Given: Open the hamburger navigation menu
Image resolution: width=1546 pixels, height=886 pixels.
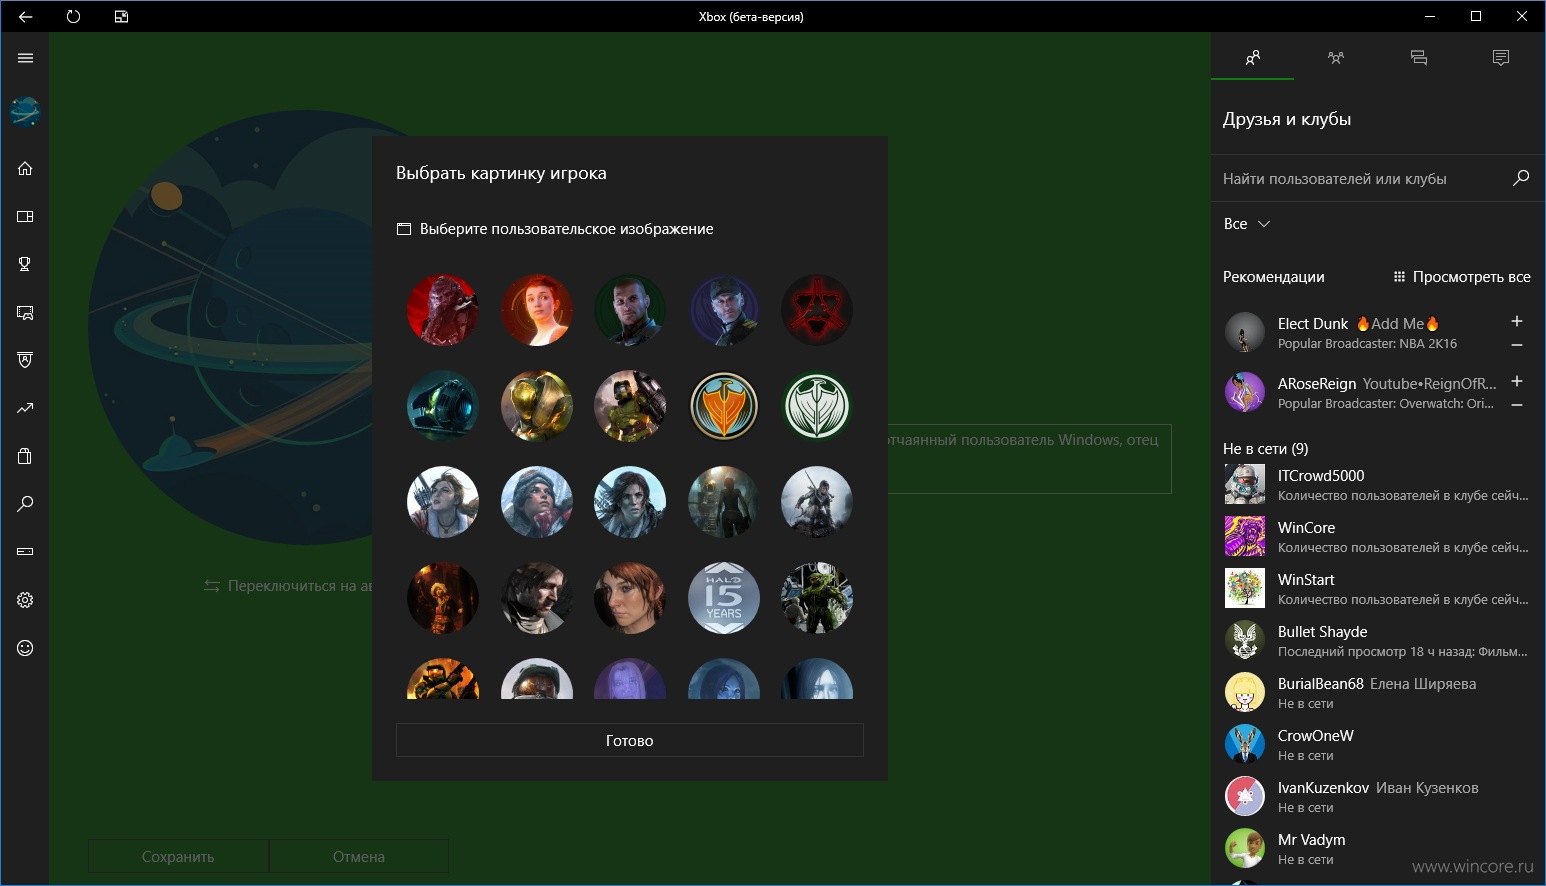Looking at the screenshot, I should click(25, 58).
